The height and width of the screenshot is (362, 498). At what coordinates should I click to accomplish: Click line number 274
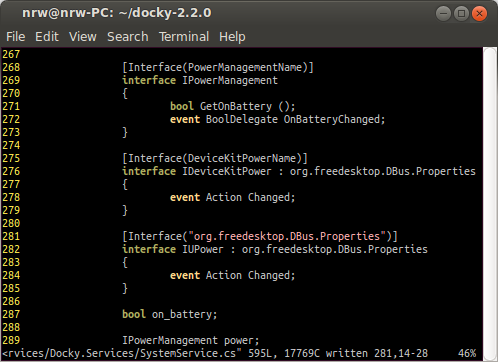coord(11,145)
